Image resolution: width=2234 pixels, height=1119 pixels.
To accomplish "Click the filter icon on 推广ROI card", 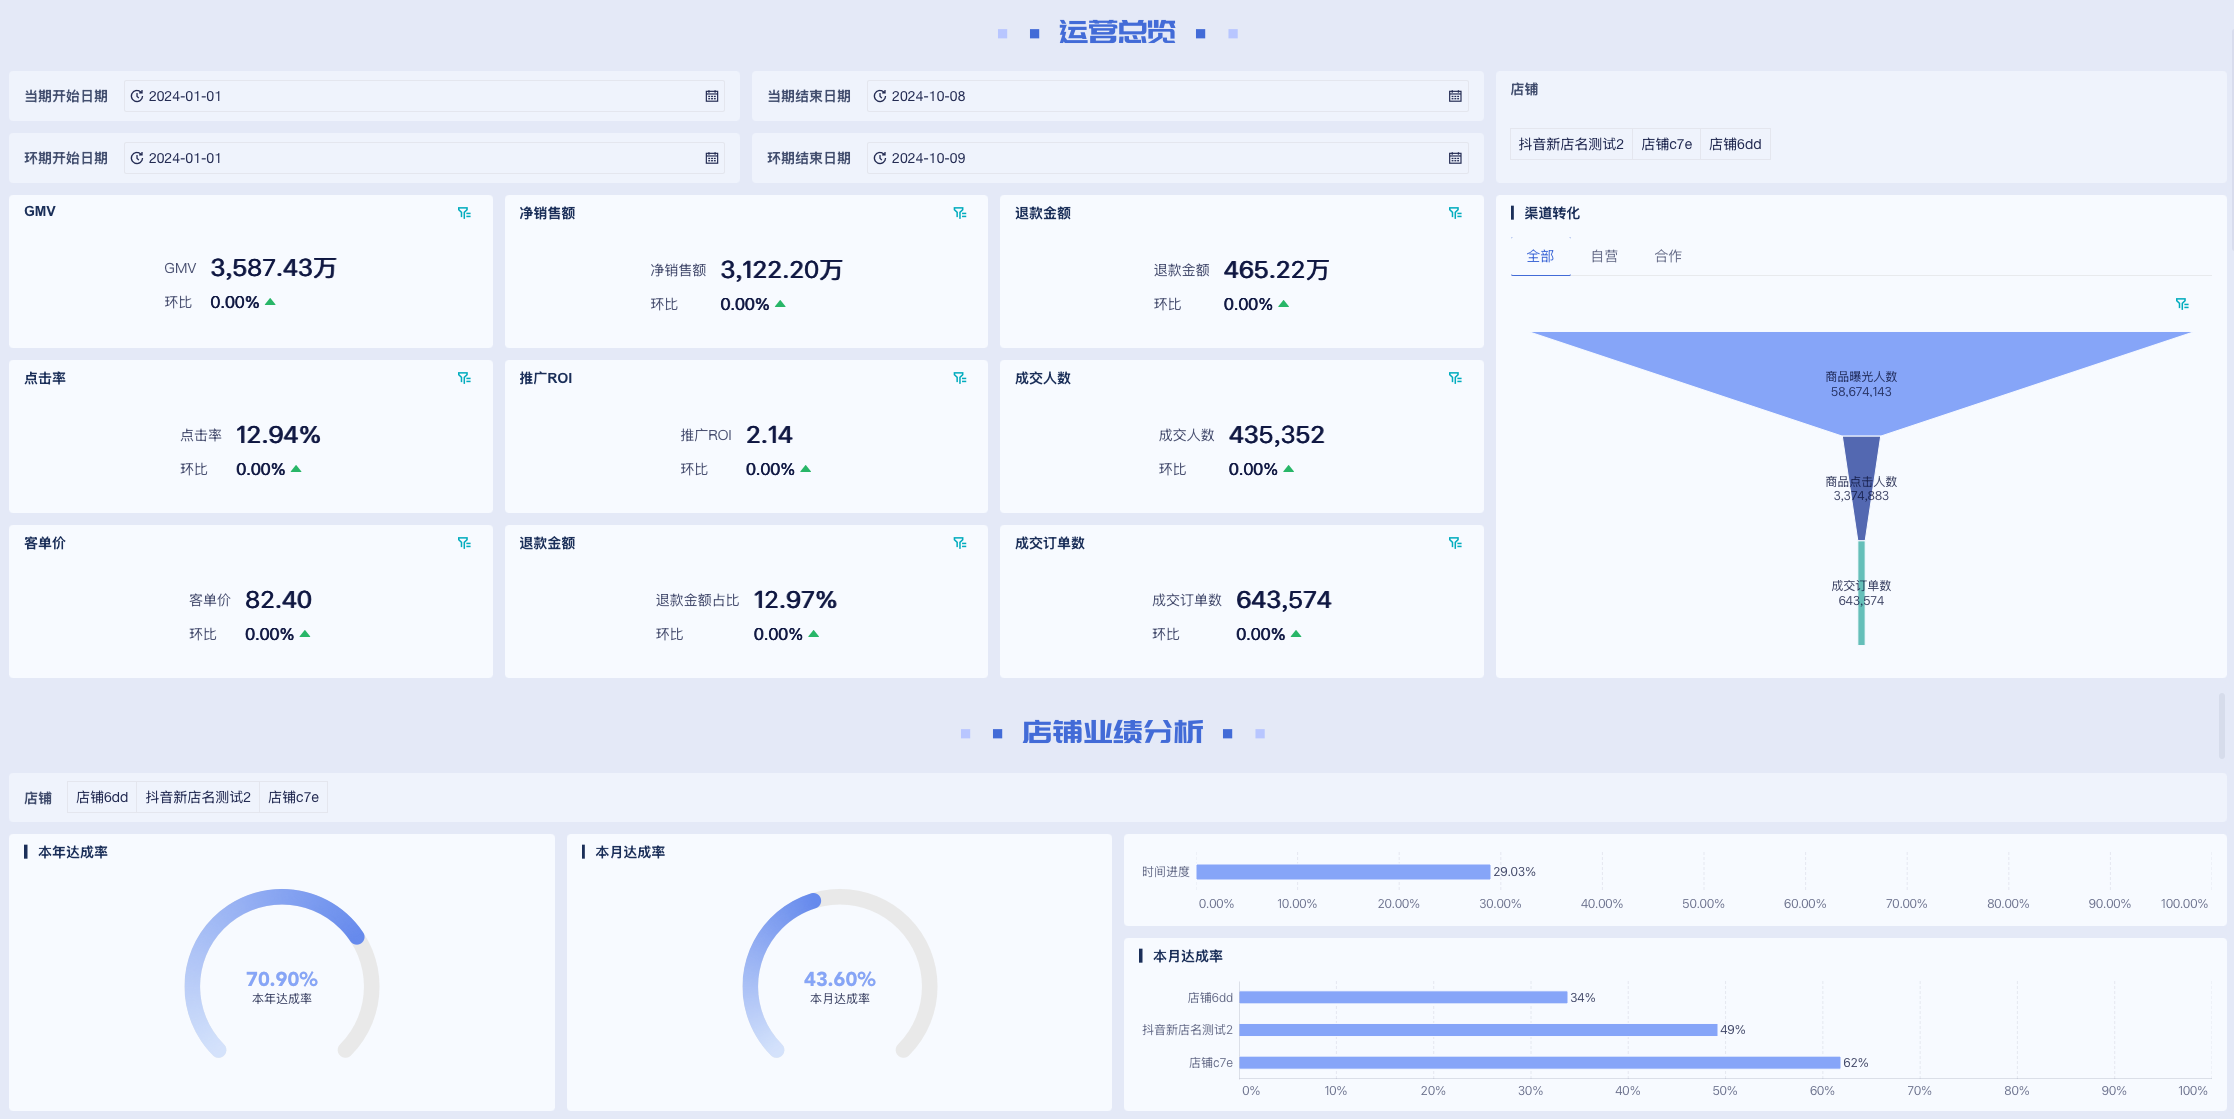I will coord(959,378).
